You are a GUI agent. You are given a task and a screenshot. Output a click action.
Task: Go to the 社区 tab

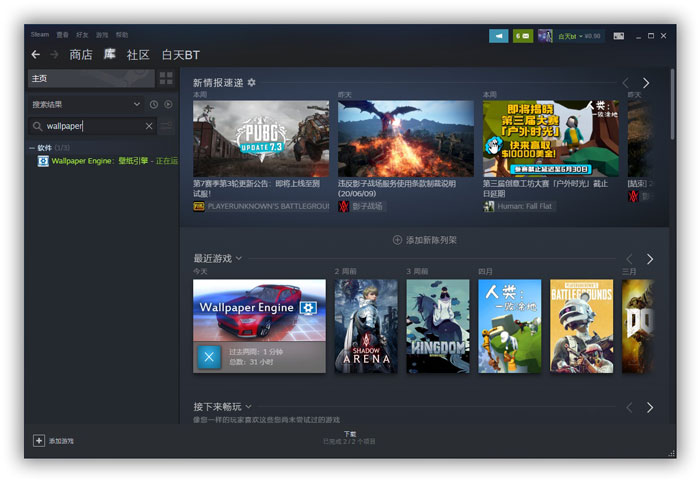(x=138, y=54)
